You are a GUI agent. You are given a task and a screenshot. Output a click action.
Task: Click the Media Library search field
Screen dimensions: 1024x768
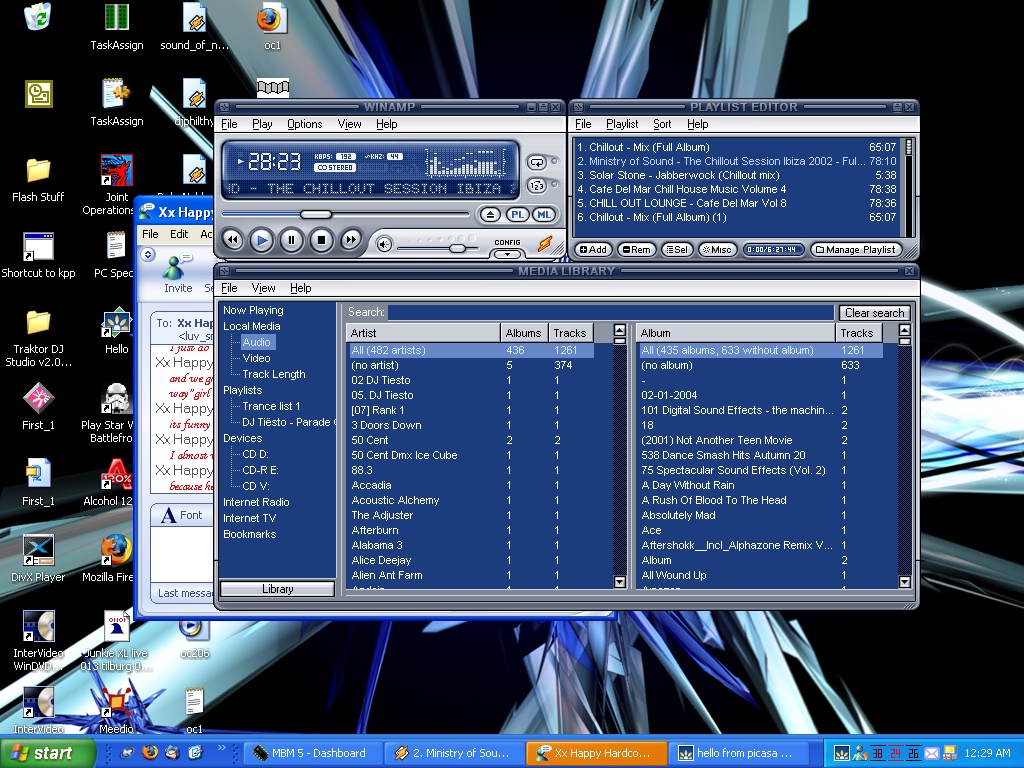[x=611, y=312]
